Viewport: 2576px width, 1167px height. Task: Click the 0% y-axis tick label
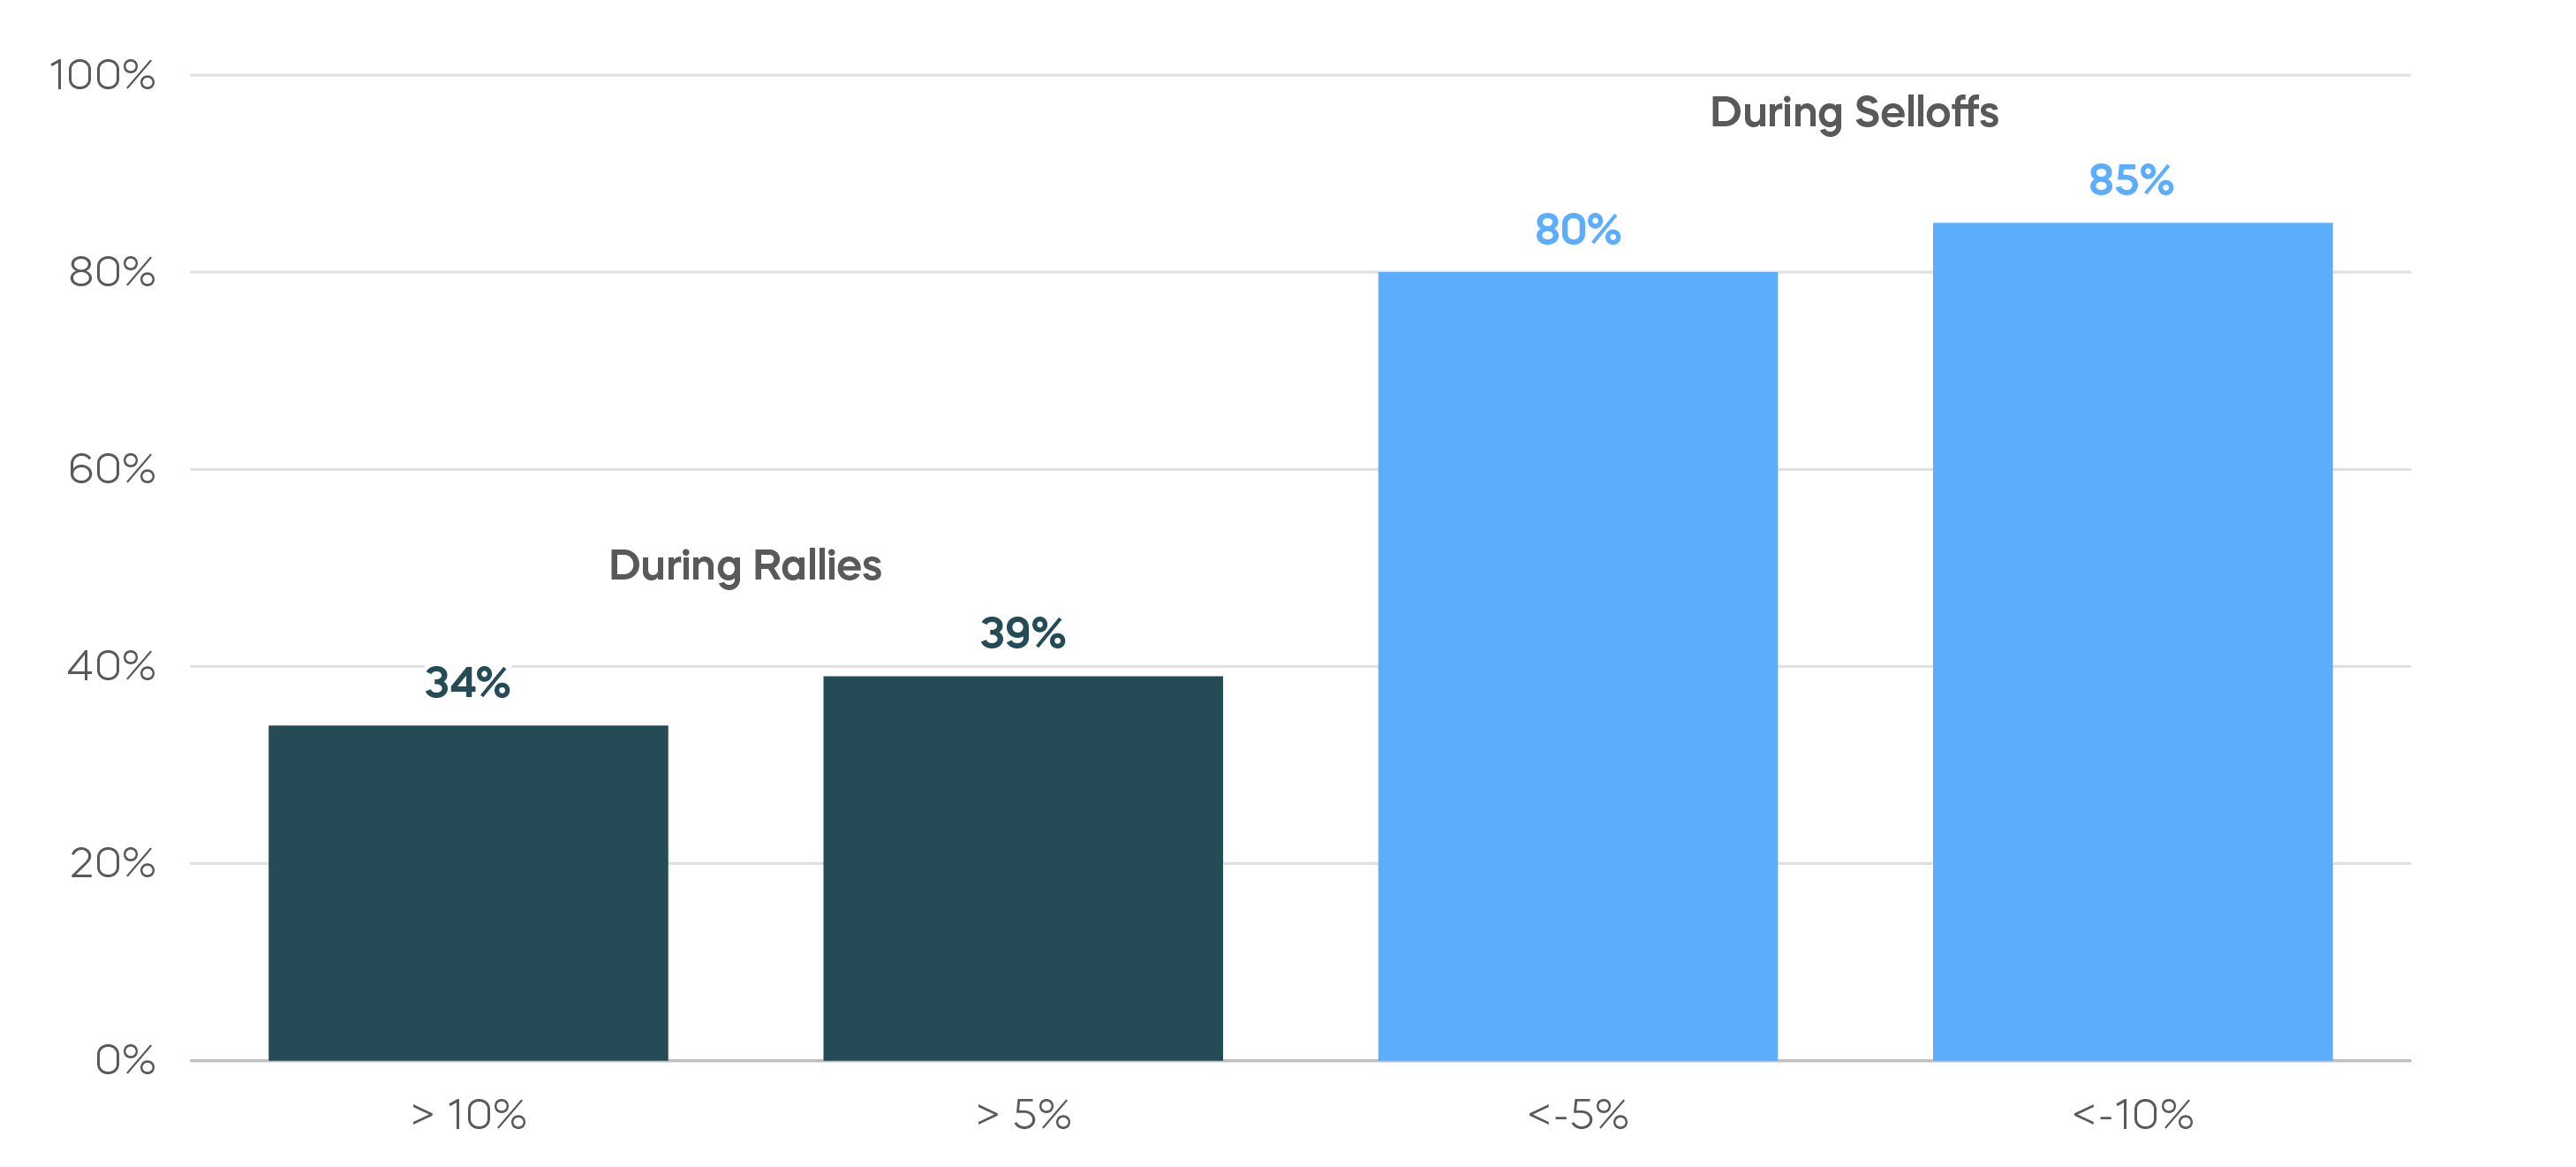click(125, 1060)
